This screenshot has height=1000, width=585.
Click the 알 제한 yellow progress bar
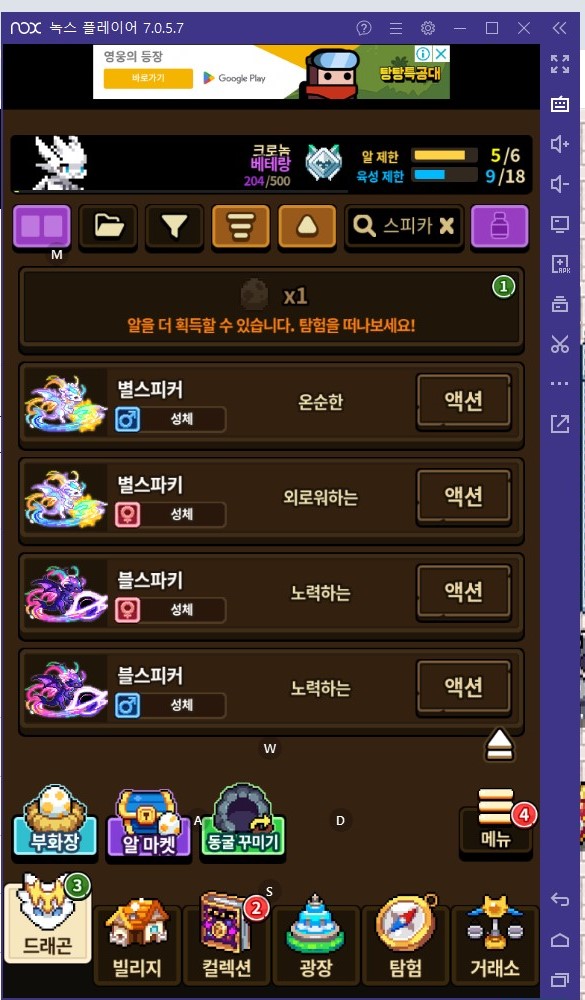click(445, 155)
